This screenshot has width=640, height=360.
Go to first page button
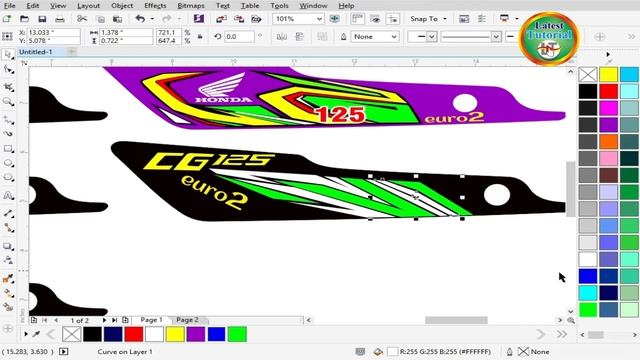pyautogui.click(x=44, y=320)
